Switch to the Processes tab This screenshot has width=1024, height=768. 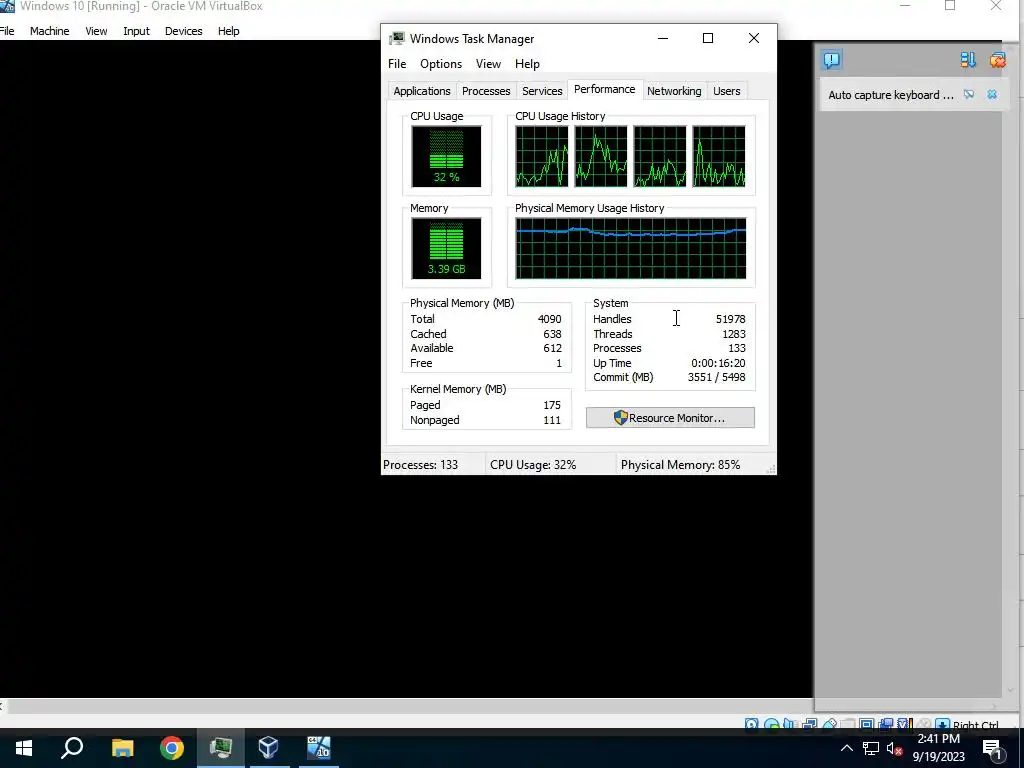pos(486,91)
